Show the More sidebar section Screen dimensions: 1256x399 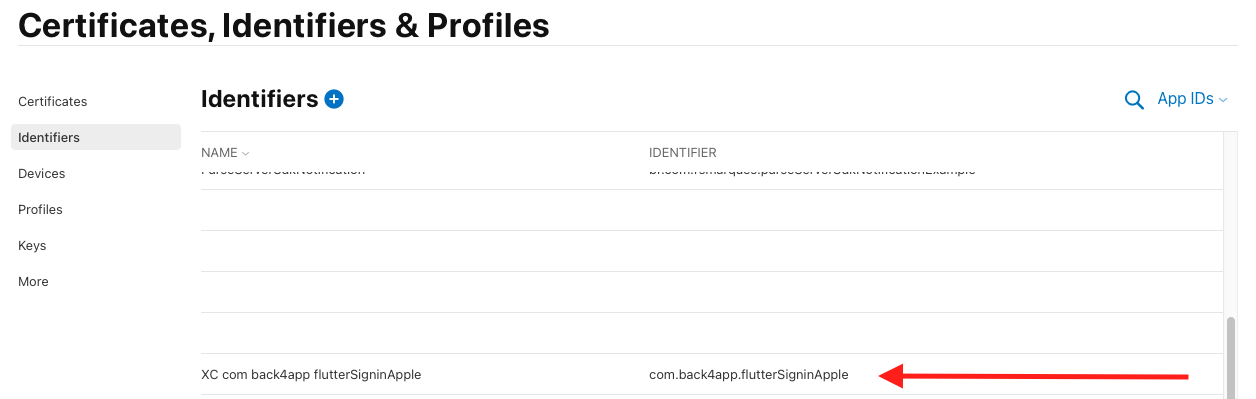coord(33,281)
